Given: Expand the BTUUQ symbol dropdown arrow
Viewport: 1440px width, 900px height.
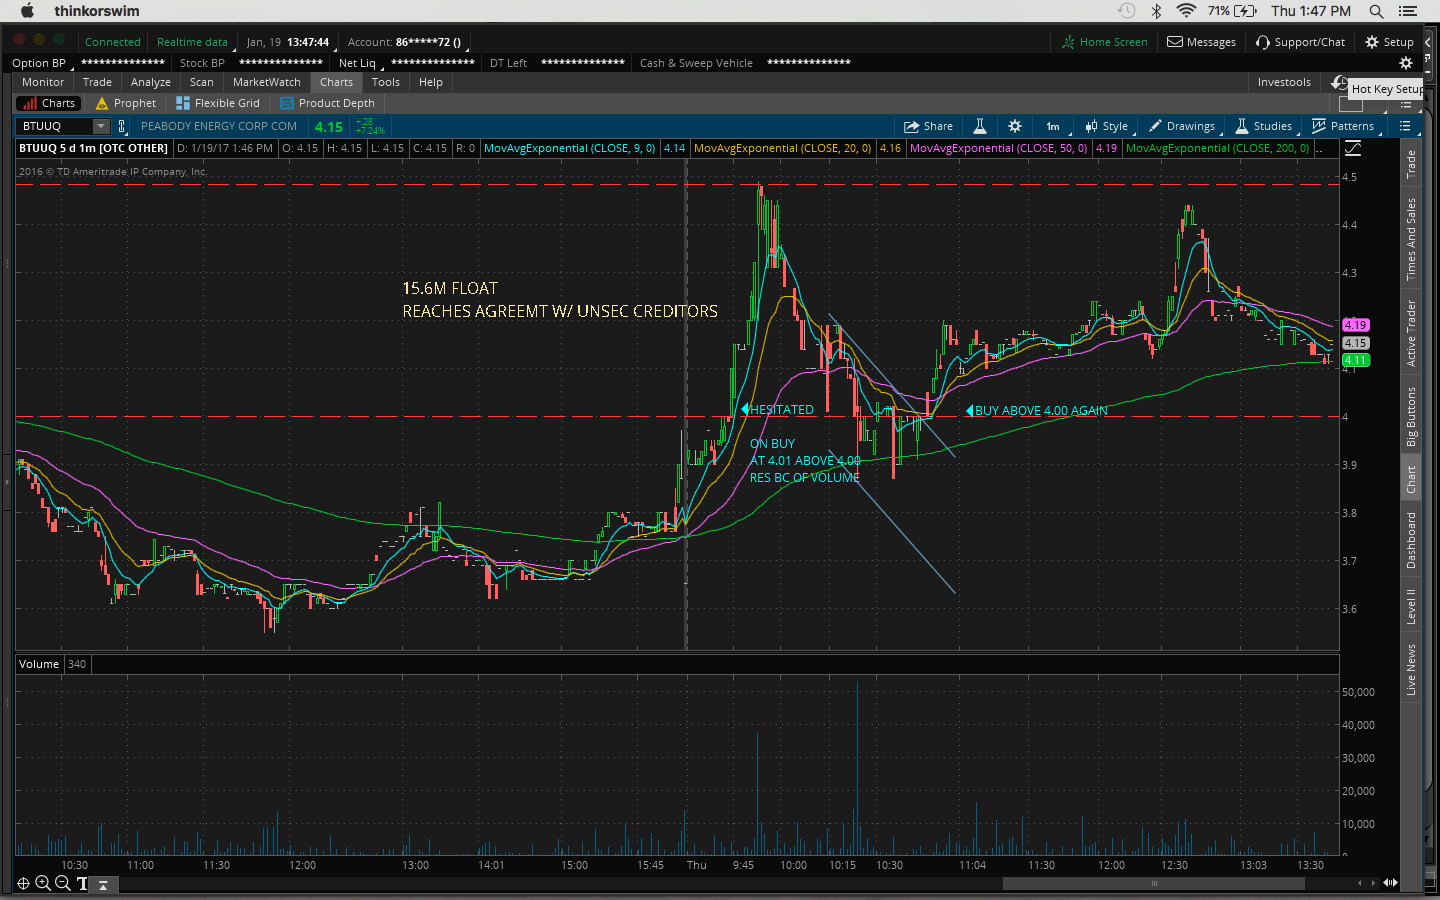Looking at the screenshot, I should pos(100,126).
